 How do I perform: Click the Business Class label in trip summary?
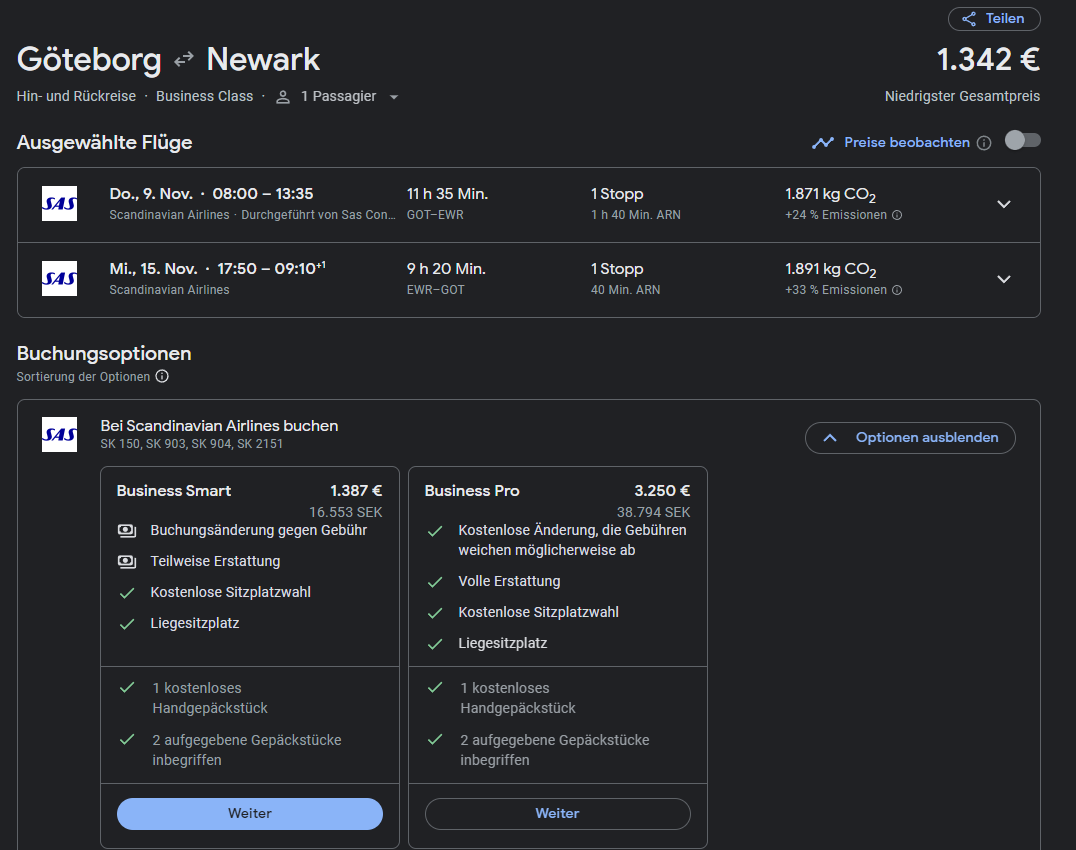pyautogui.click(x=205, y=97)
